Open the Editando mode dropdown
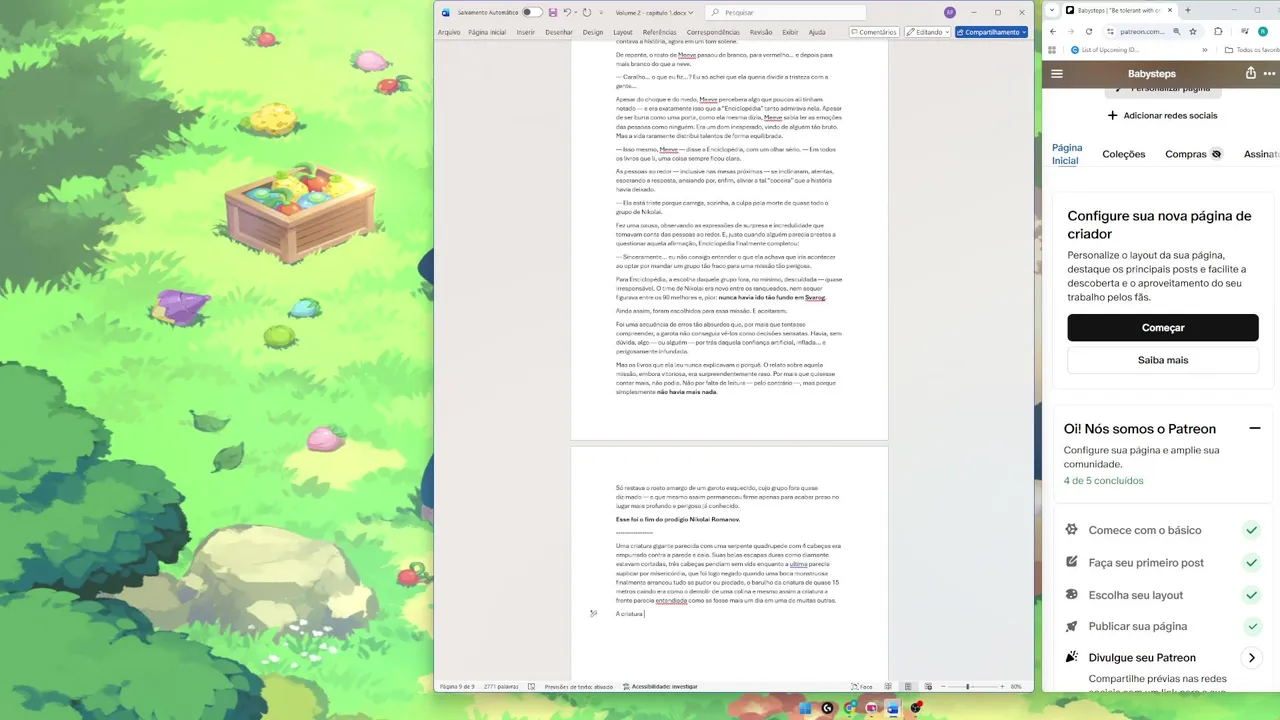 tap(928, 32)
